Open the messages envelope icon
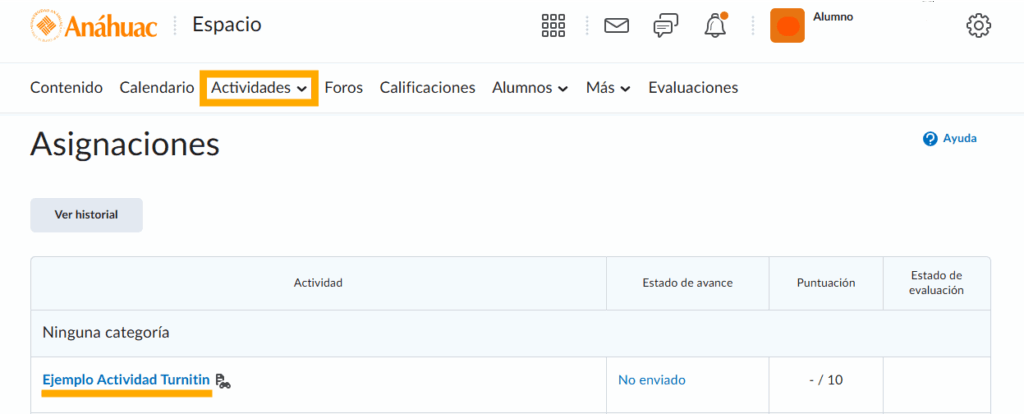Image resolution: width=1024 pixels, height=414 pixels. (617, 26)
